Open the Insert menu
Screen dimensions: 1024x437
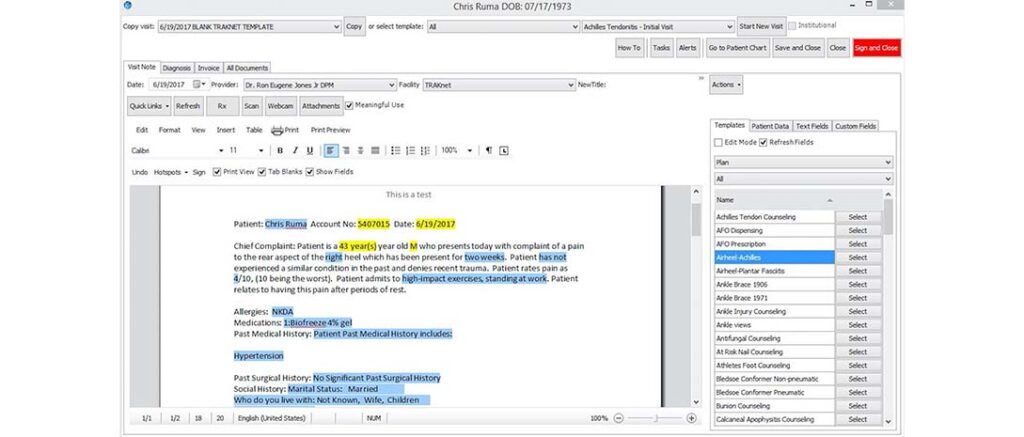(226, 130)
